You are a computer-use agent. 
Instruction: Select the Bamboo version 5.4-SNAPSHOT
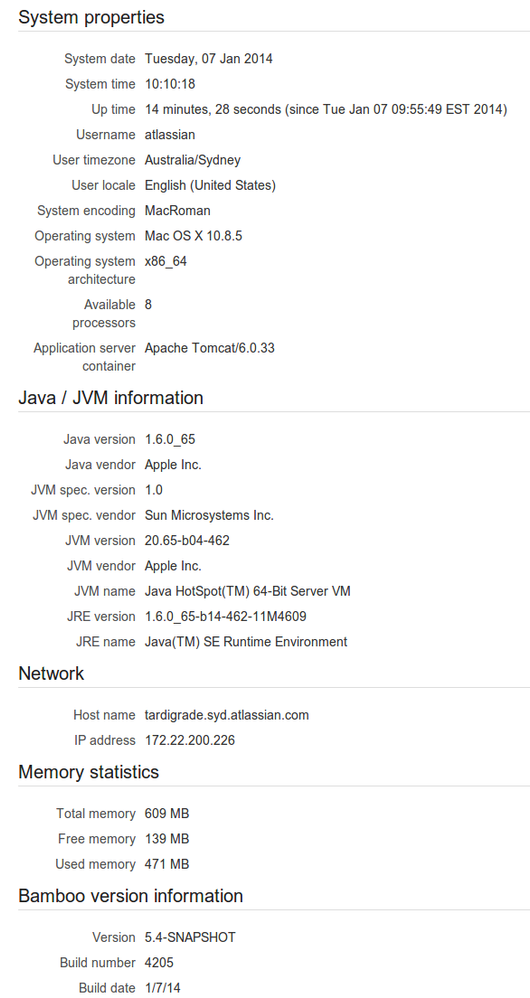click(190, 937)
